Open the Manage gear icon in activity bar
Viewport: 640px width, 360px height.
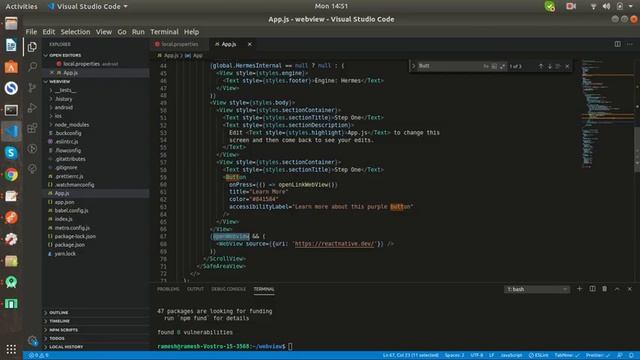pos(32,340)
